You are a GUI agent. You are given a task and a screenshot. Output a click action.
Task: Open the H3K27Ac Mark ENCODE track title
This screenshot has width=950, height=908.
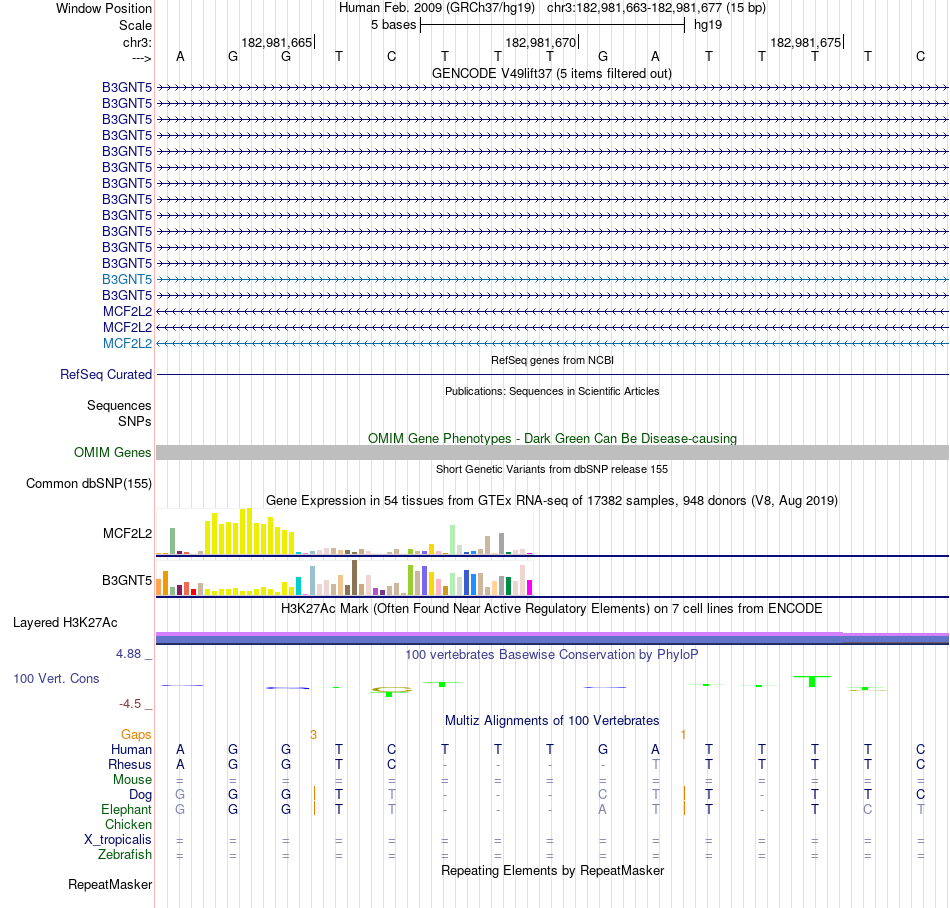tap(552, 608)
